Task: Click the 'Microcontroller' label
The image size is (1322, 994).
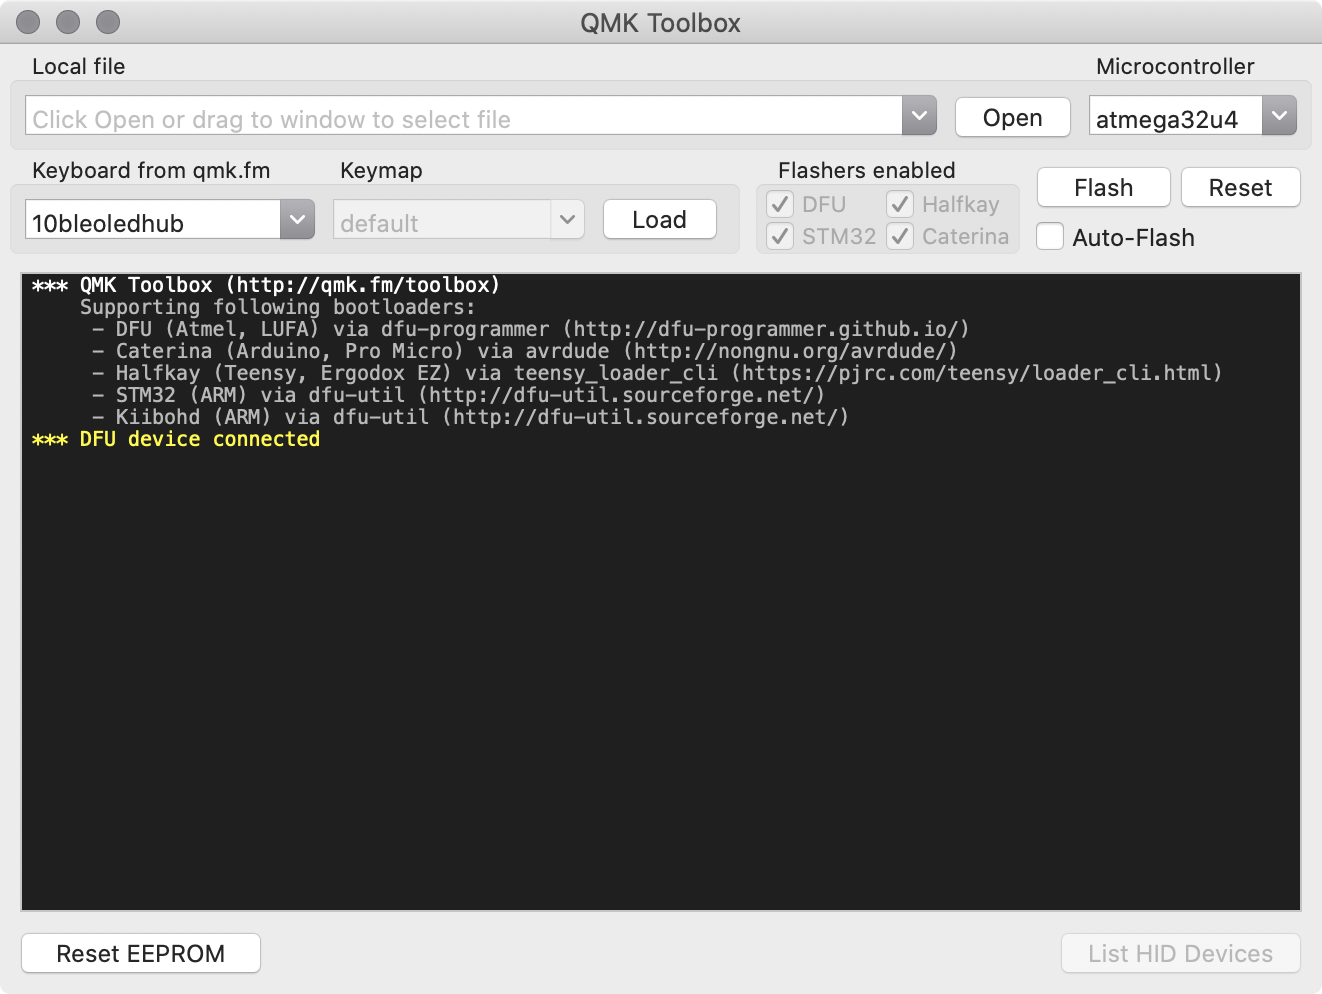Action: [1175, 66]
